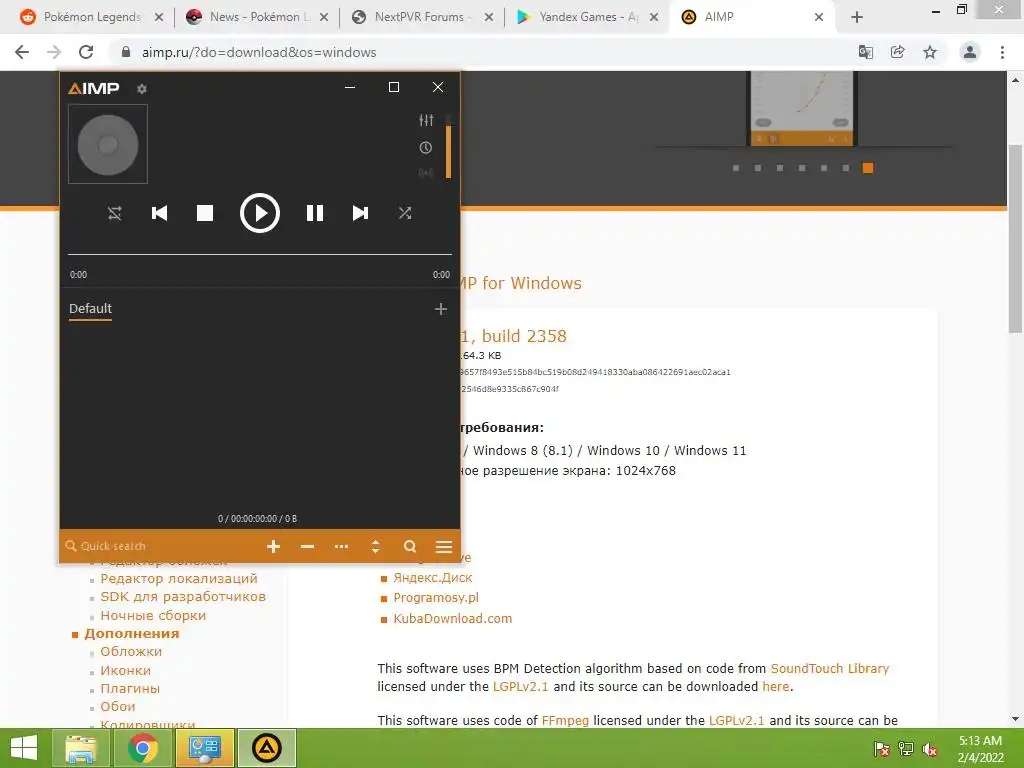Open the Яндекс.Диск download link
1024x768 pixels.
tap(432, 578)
